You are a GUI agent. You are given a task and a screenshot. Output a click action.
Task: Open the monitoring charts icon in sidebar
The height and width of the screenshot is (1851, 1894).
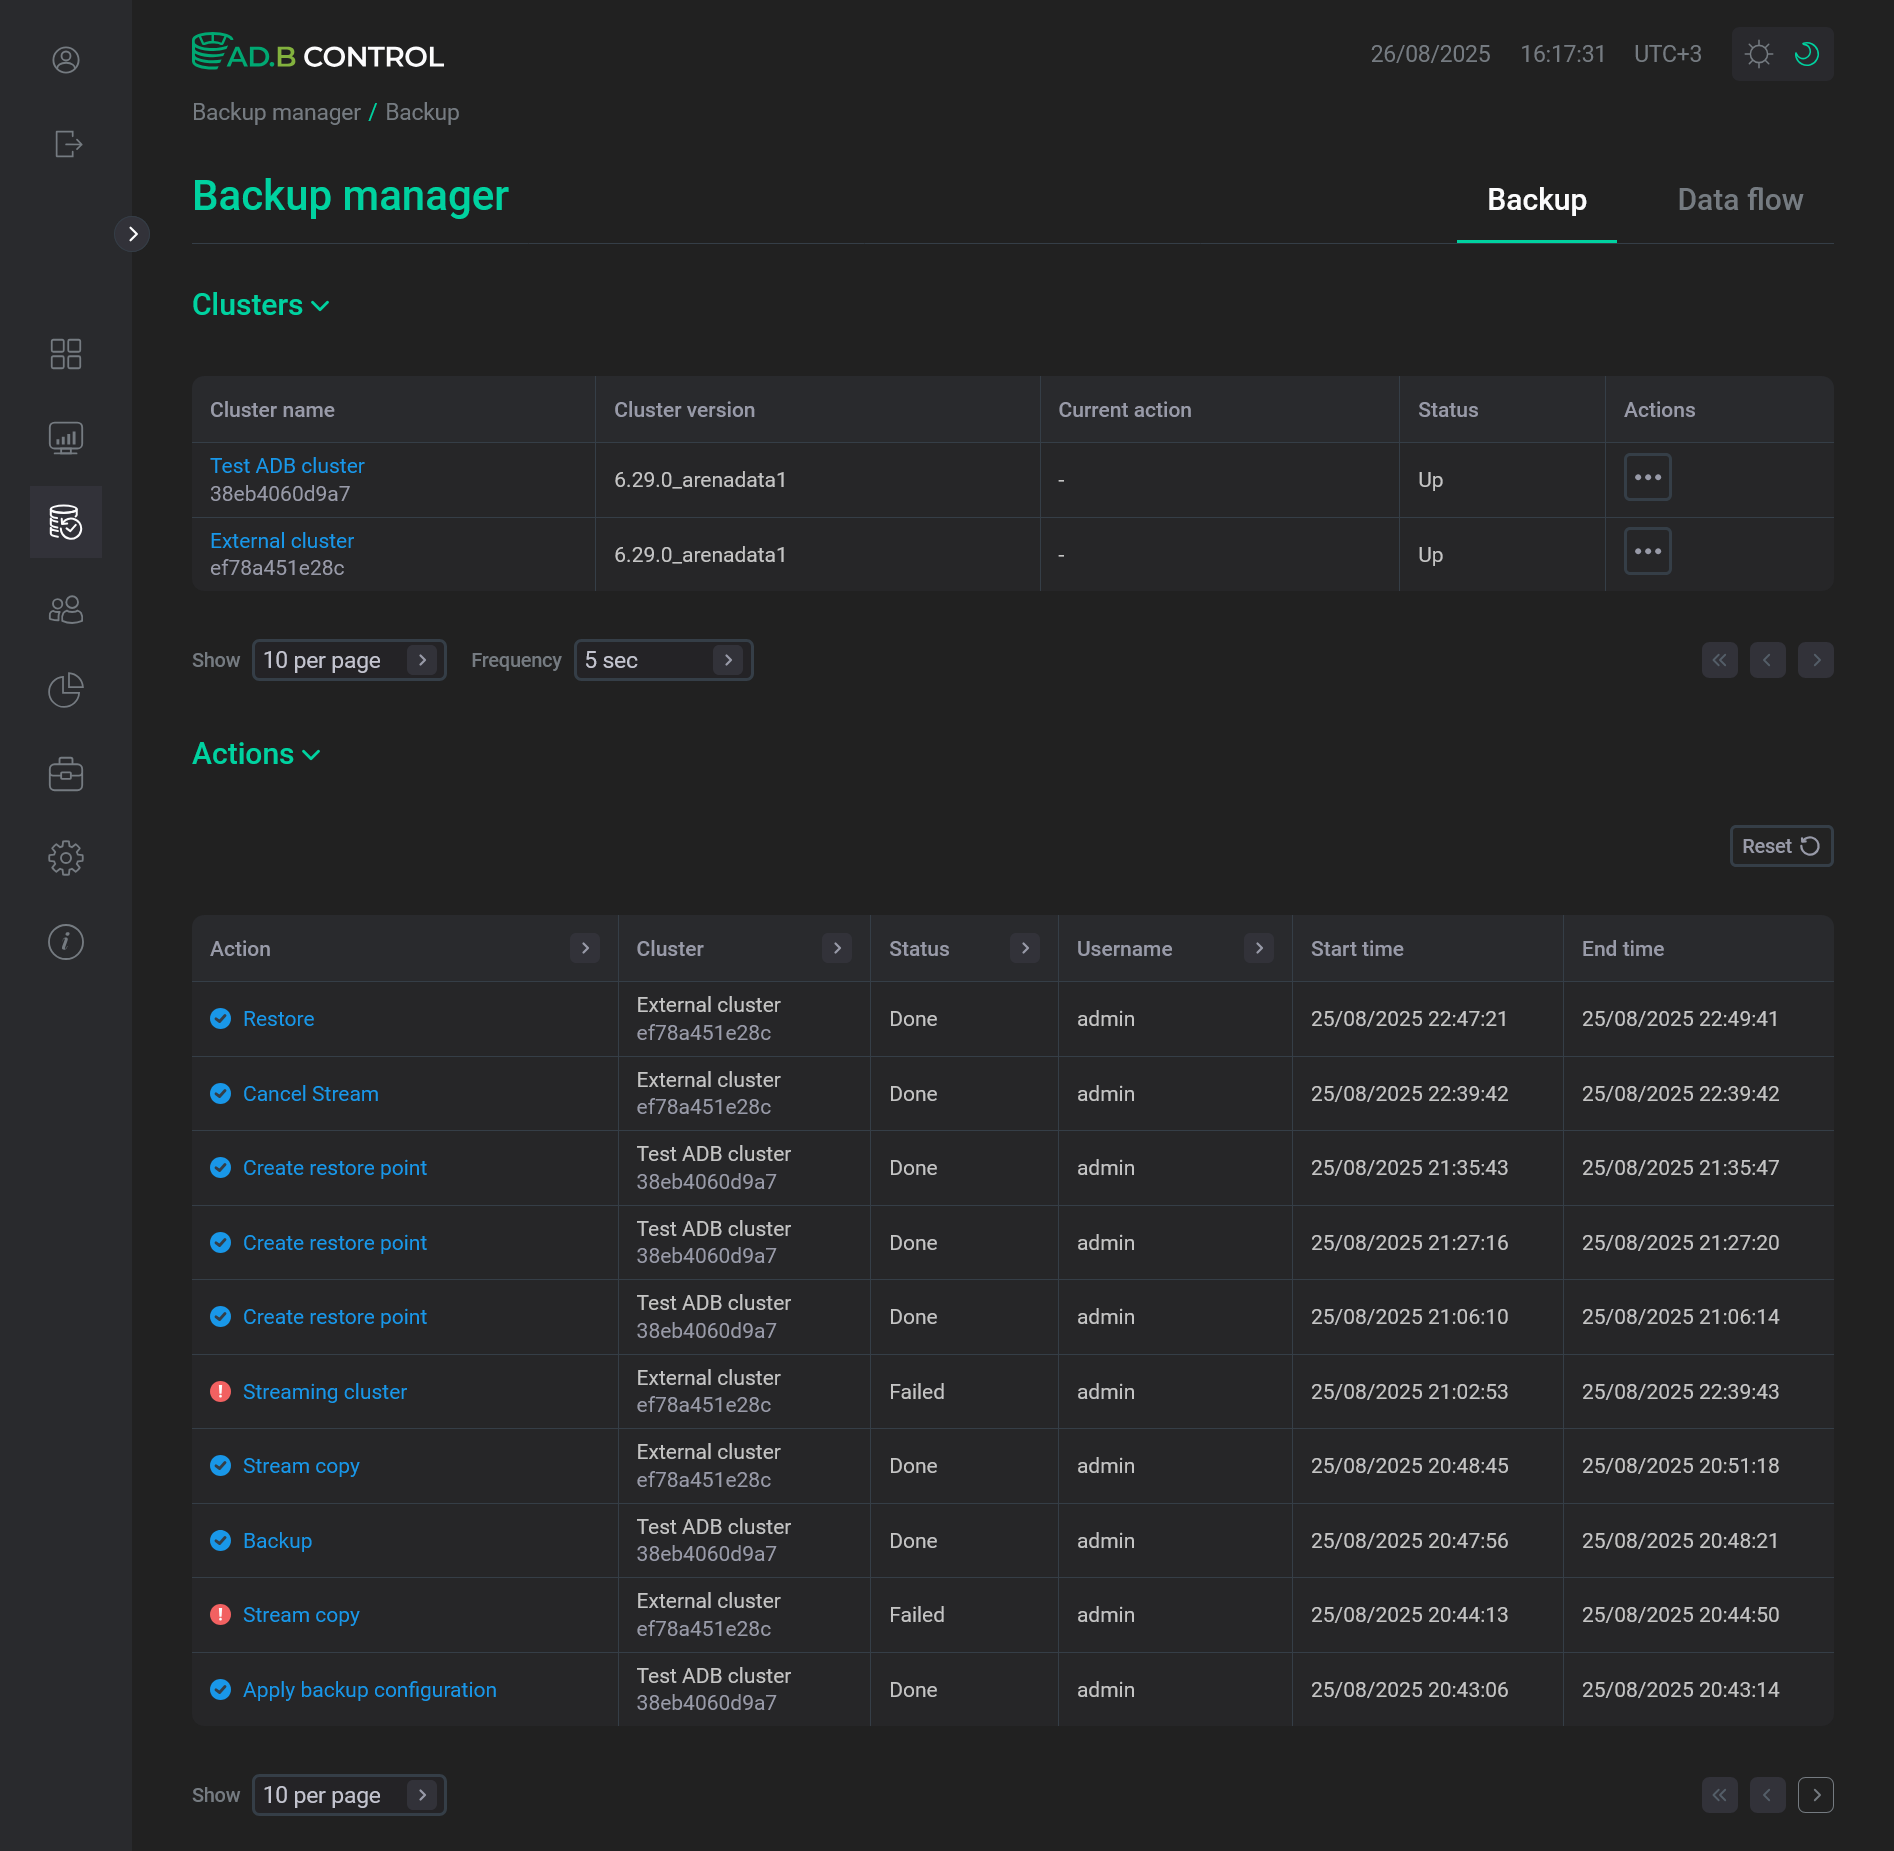(66, 437)
